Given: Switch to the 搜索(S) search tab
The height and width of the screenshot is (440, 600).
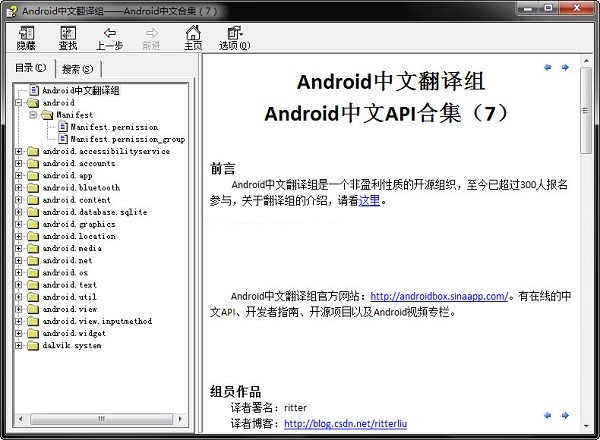Looking at the screenshot, I should click(78, 69).
